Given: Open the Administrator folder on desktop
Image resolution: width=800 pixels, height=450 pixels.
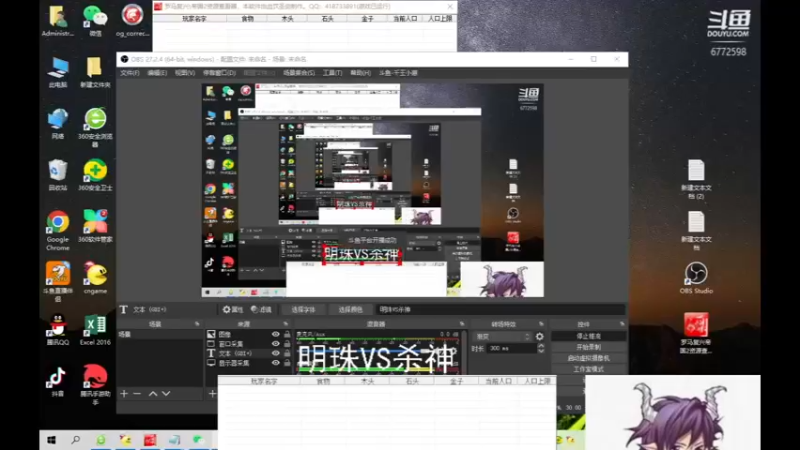Looking at the screenshot, I should pos(58,19).
